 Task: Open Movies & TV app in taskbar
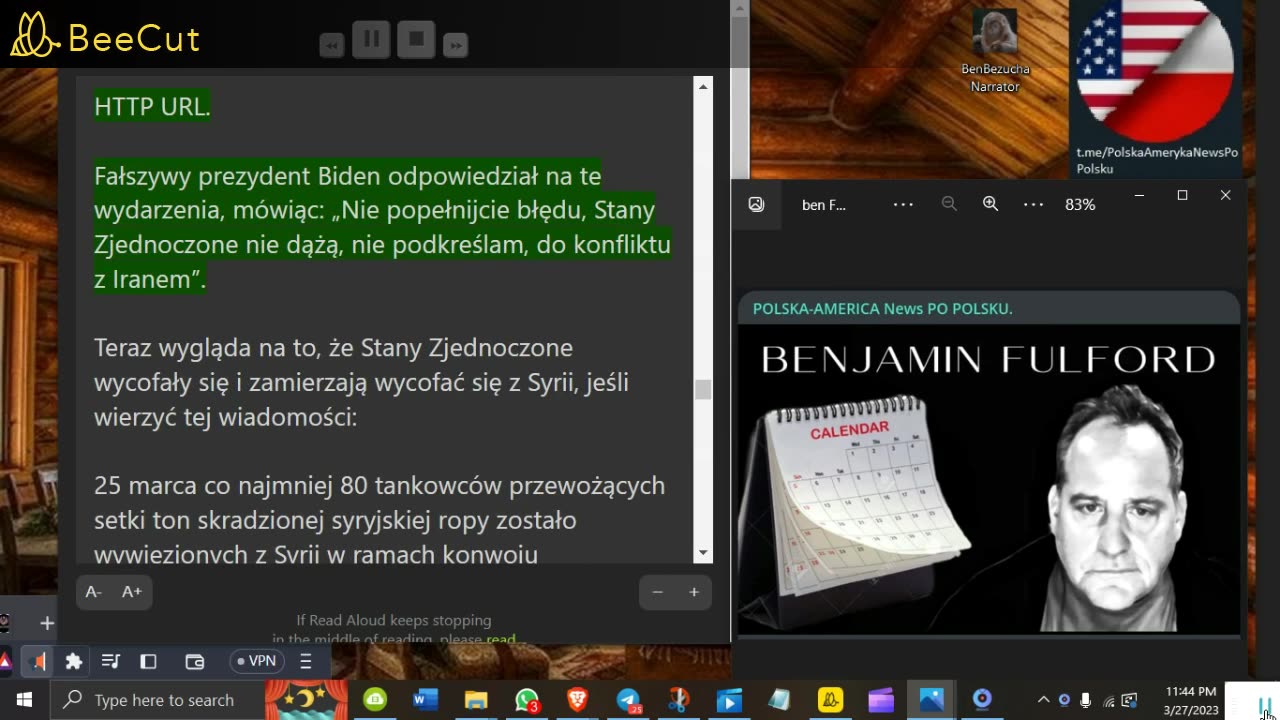coord(729,700)
